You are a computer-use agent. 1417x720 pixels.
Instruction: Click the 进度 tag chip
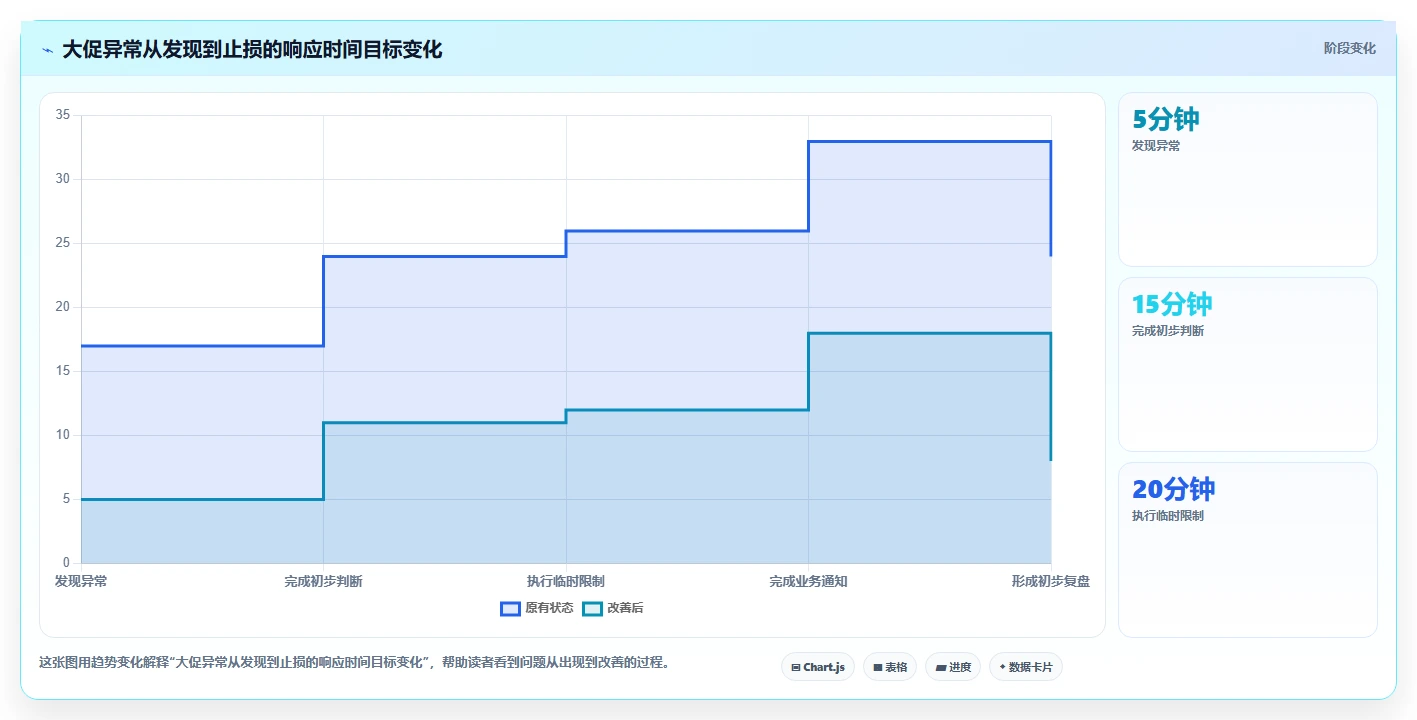(953, 667)
